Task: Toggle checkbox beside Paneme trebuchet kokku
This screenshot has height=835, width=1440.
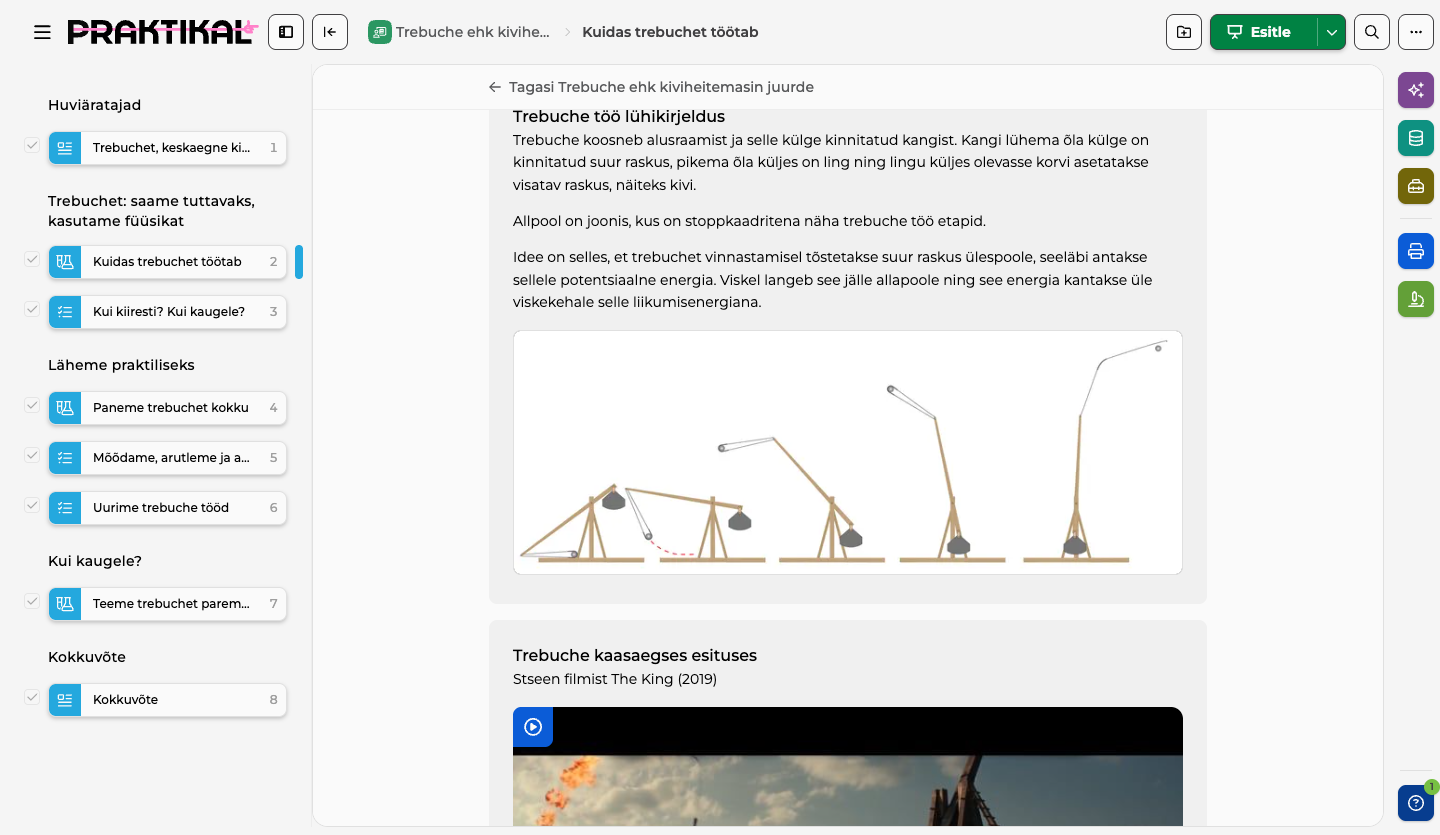Action: (32, 405)
